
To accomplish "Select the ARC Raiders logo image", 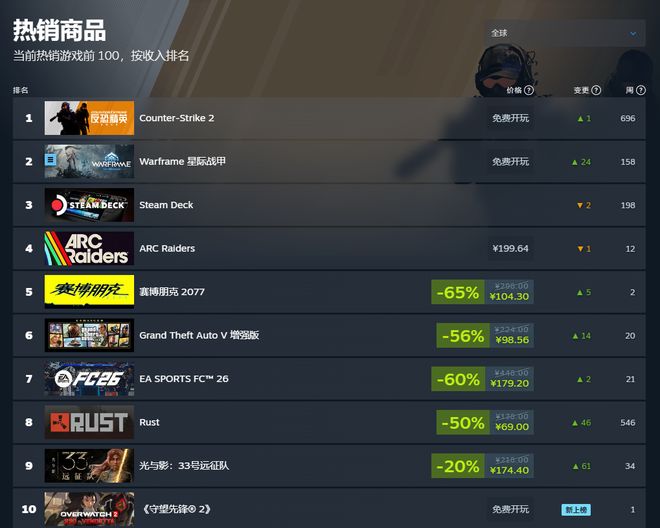I will pyautogui.click(x=89, y=248).
